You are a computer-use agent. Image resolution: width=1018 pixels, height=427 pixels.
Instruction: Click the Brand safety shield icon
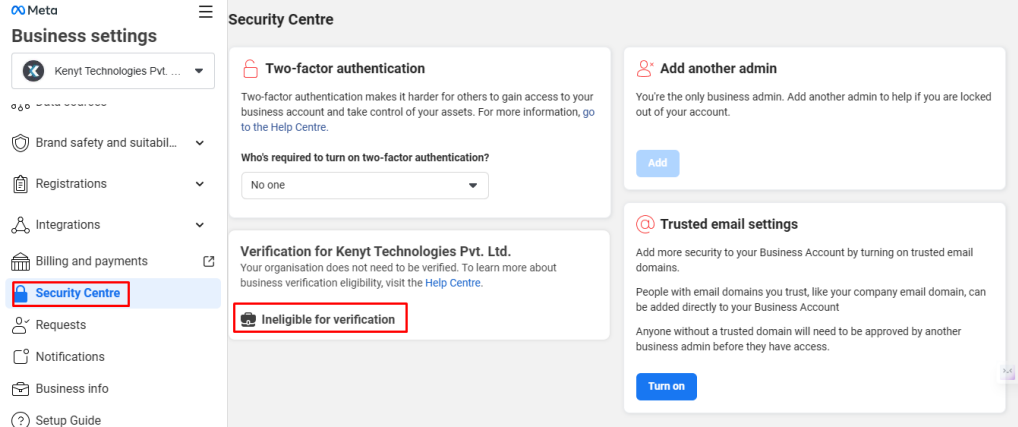pos(21,143)
